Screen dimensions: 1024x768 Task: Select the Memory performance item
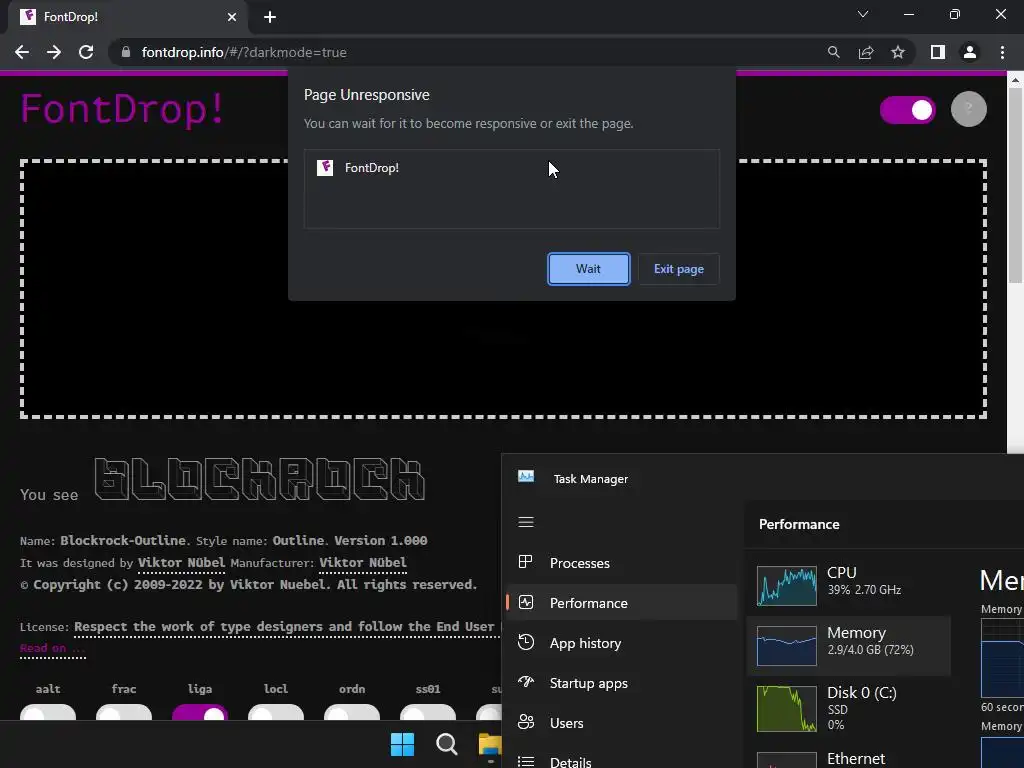pos(849,646)
